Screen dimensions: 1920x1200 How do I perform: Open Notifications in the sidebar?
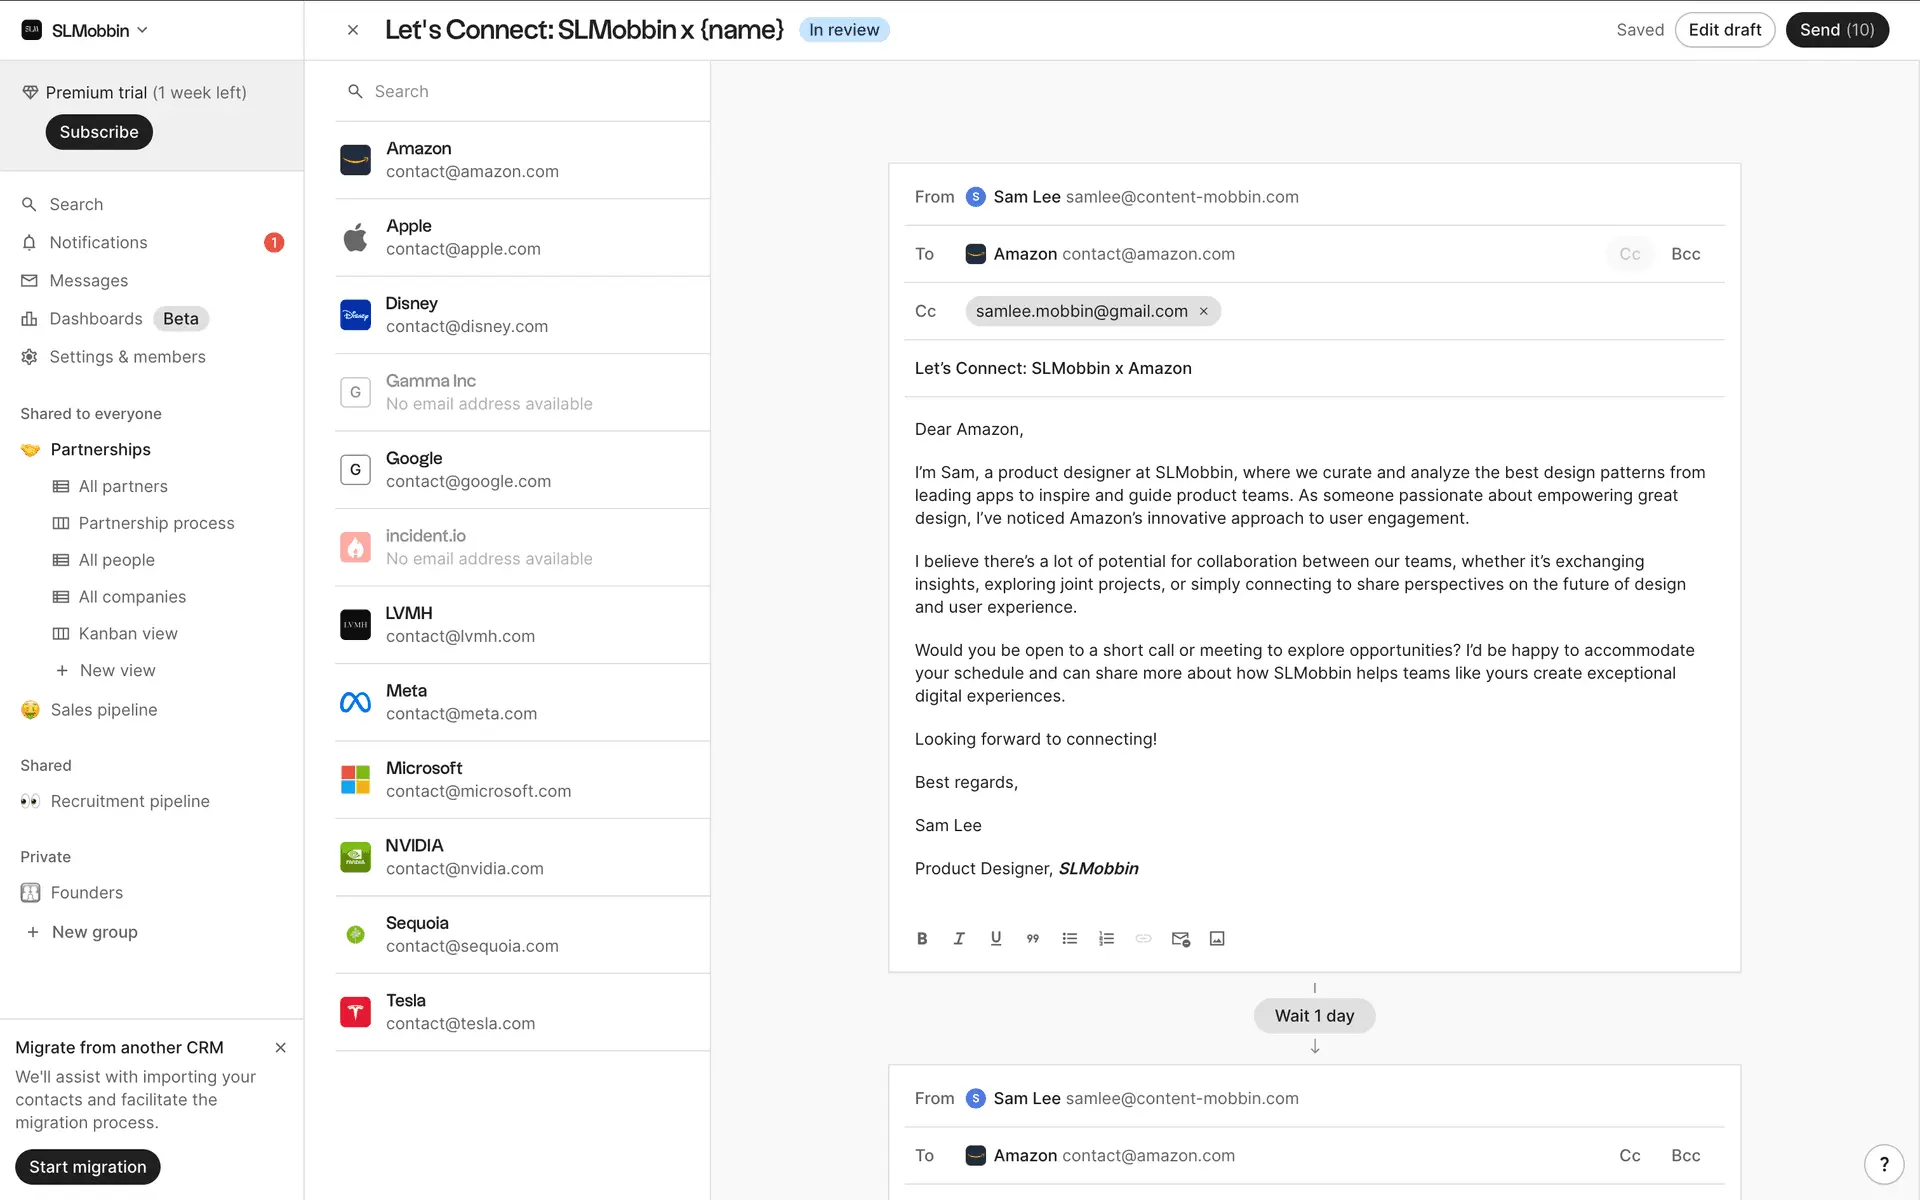[98, 242]
